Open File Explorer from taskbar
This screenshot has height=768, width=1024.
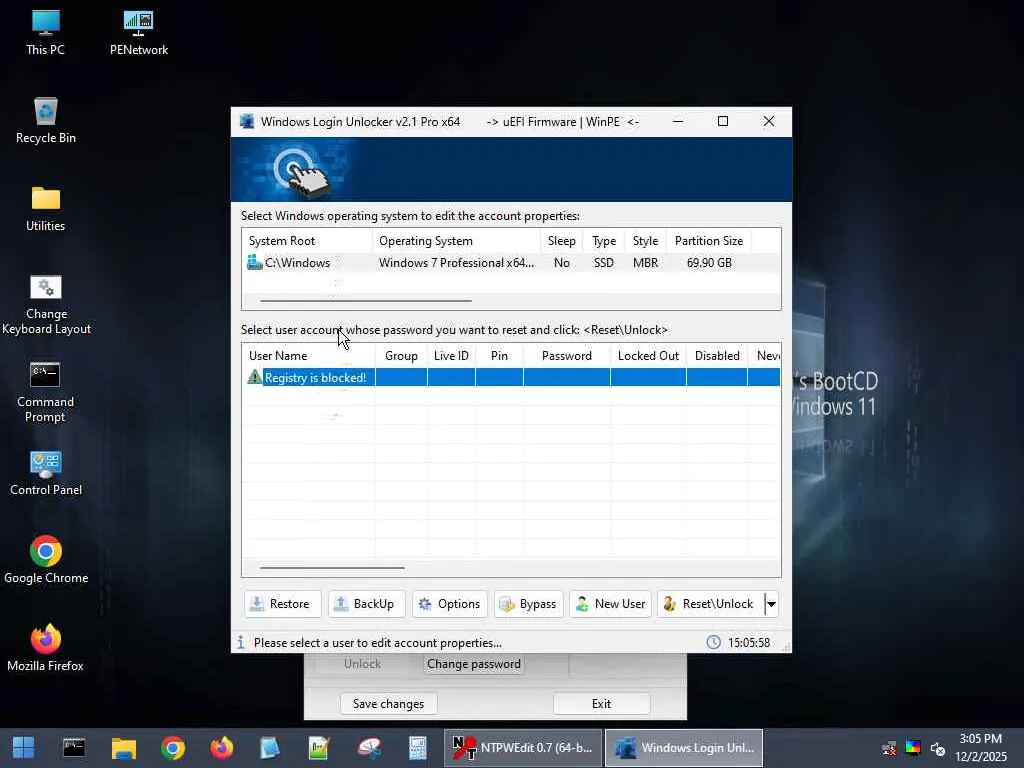pos(123,748)
